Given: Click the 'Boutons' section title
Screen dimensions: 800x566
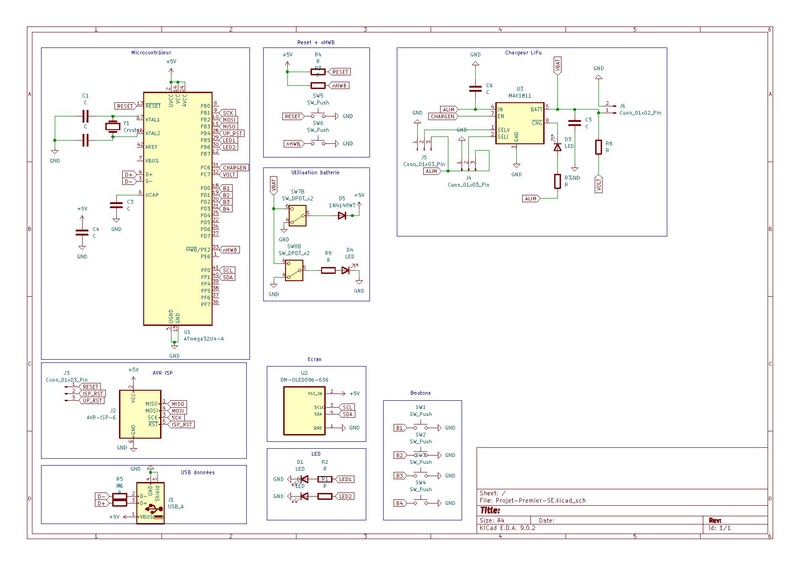Looking at the screenshot, I should click(x=420, y=393).
